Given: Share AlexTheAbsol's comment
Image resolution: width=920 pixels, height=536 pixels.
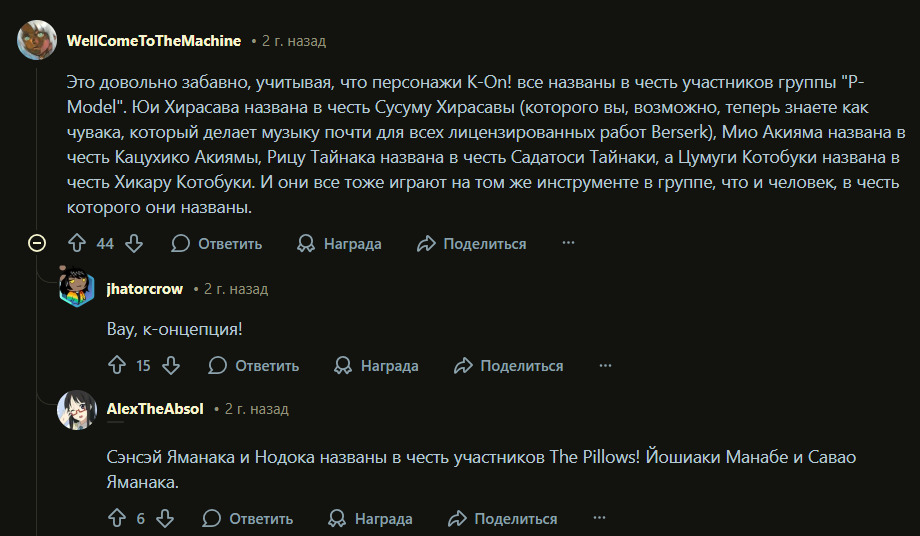Looking at the screenshot, I should pos(503,519).
